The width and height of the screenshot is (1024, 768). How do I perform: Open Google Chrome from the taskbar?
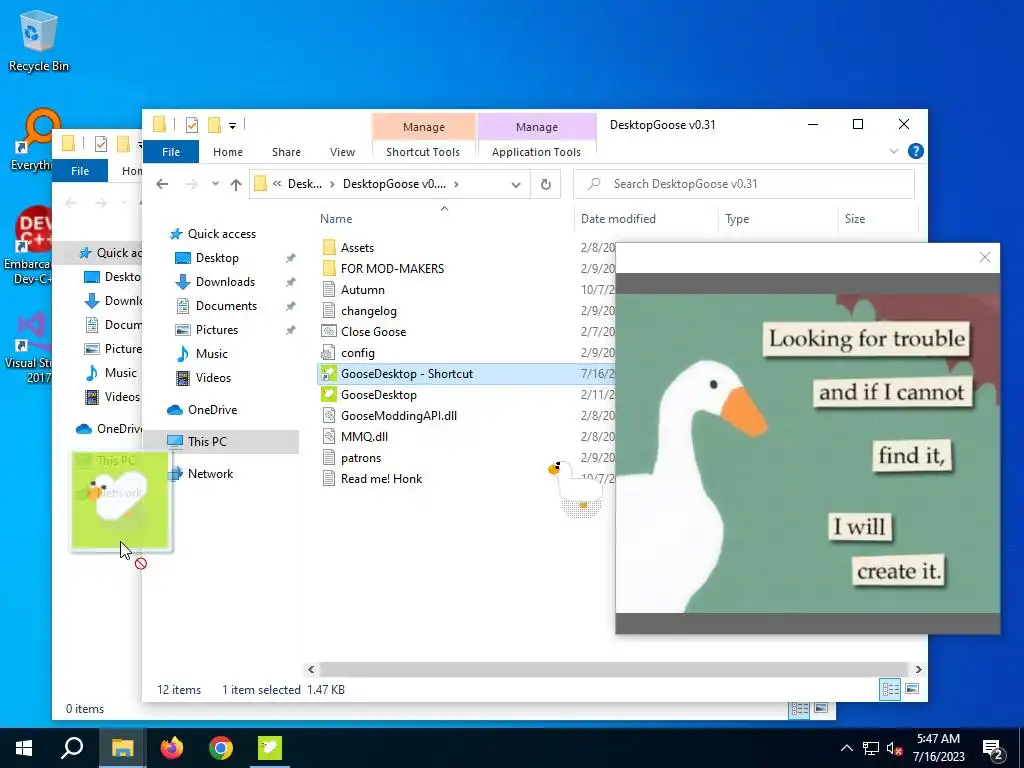coord(221,748)
